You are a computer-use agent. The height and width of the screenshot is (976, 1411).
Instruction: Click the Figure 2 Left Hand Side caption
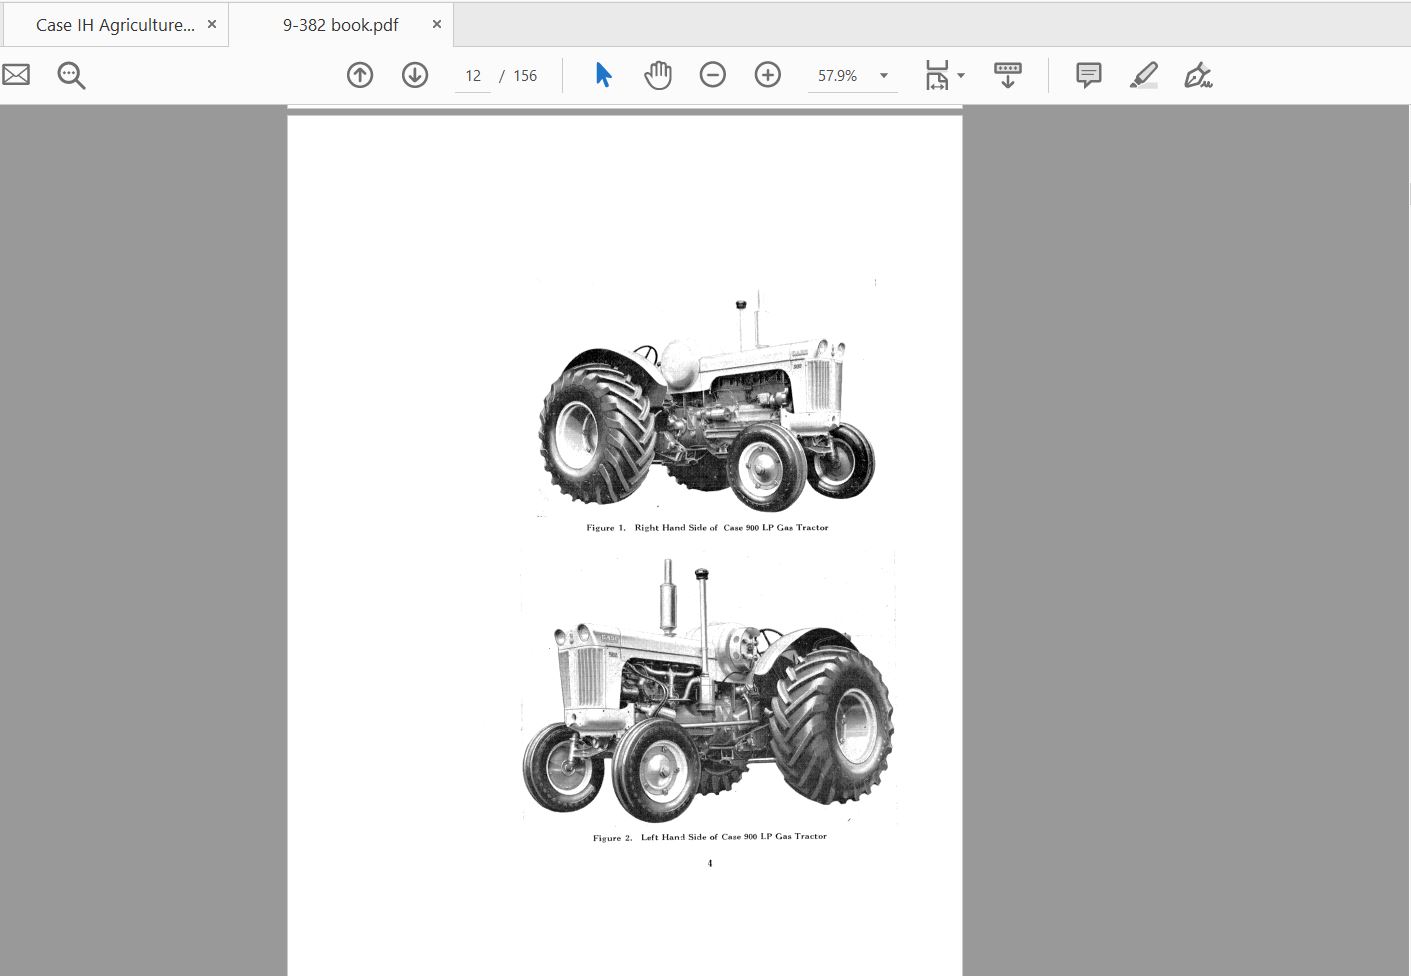coord(710,837)
